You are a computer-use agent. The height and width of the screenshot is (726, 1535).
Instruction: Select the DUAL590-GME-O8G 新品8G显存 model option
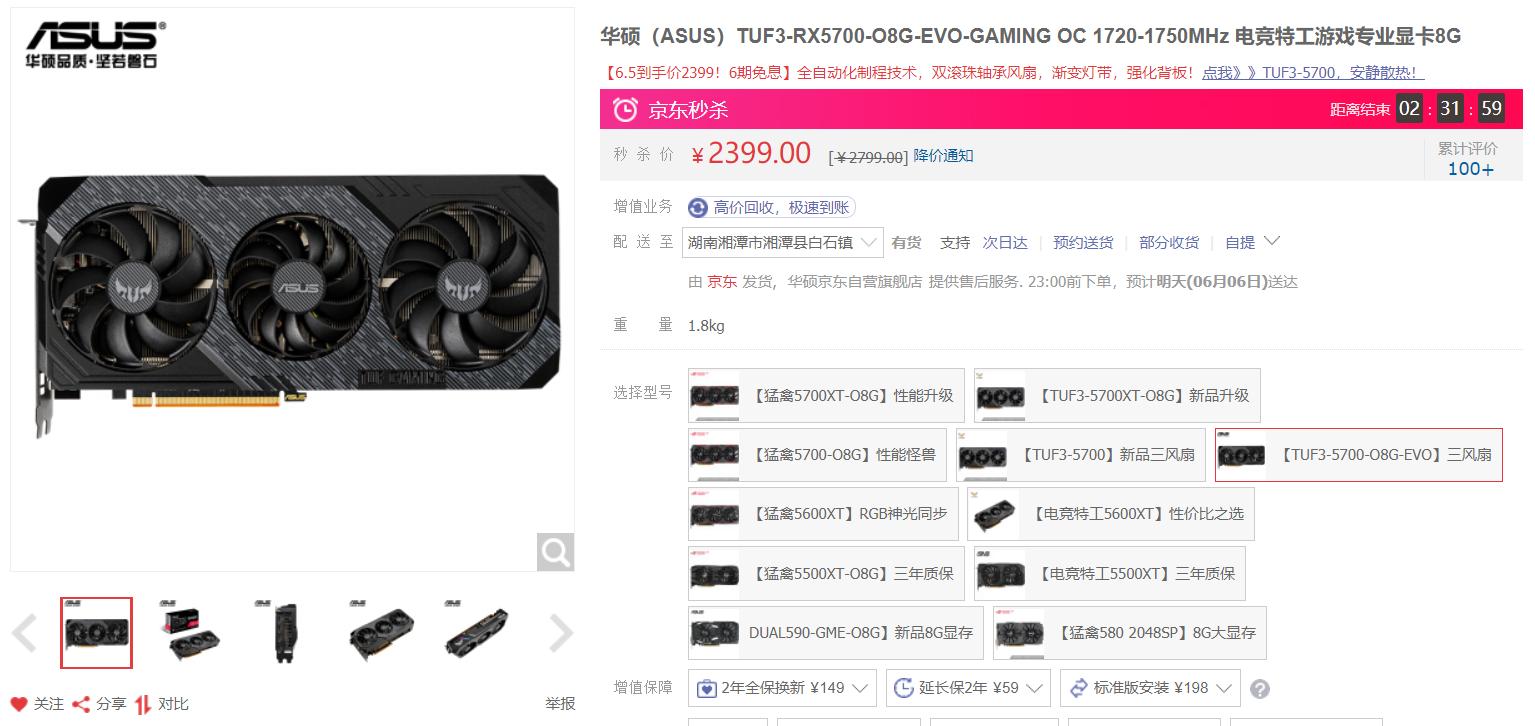[835, 633]
